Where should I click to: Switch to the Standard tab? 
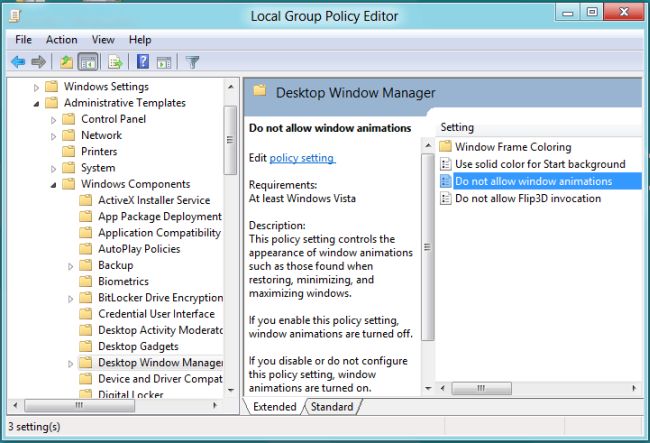pyautogui.click(x=332, y=407)
